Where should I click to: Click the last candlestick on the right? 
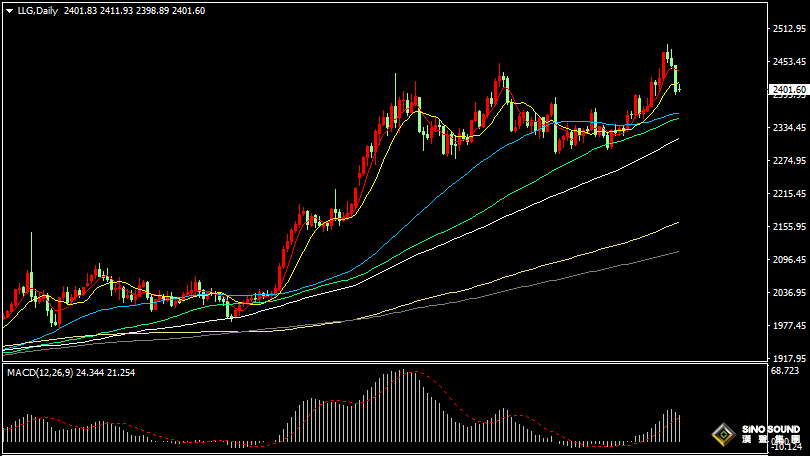679,80
